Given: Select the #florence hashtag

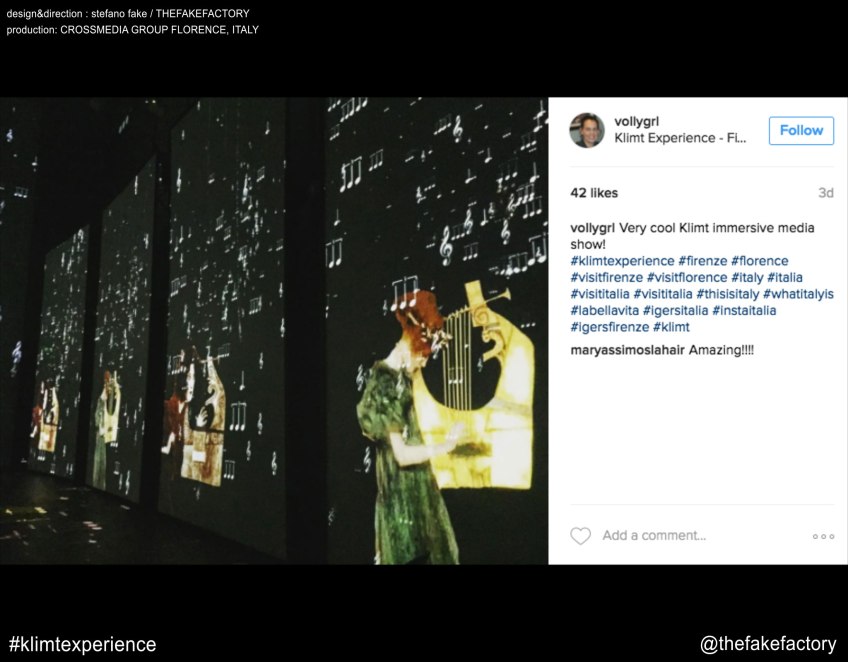Looking at the screenshot, I should 759,261.
